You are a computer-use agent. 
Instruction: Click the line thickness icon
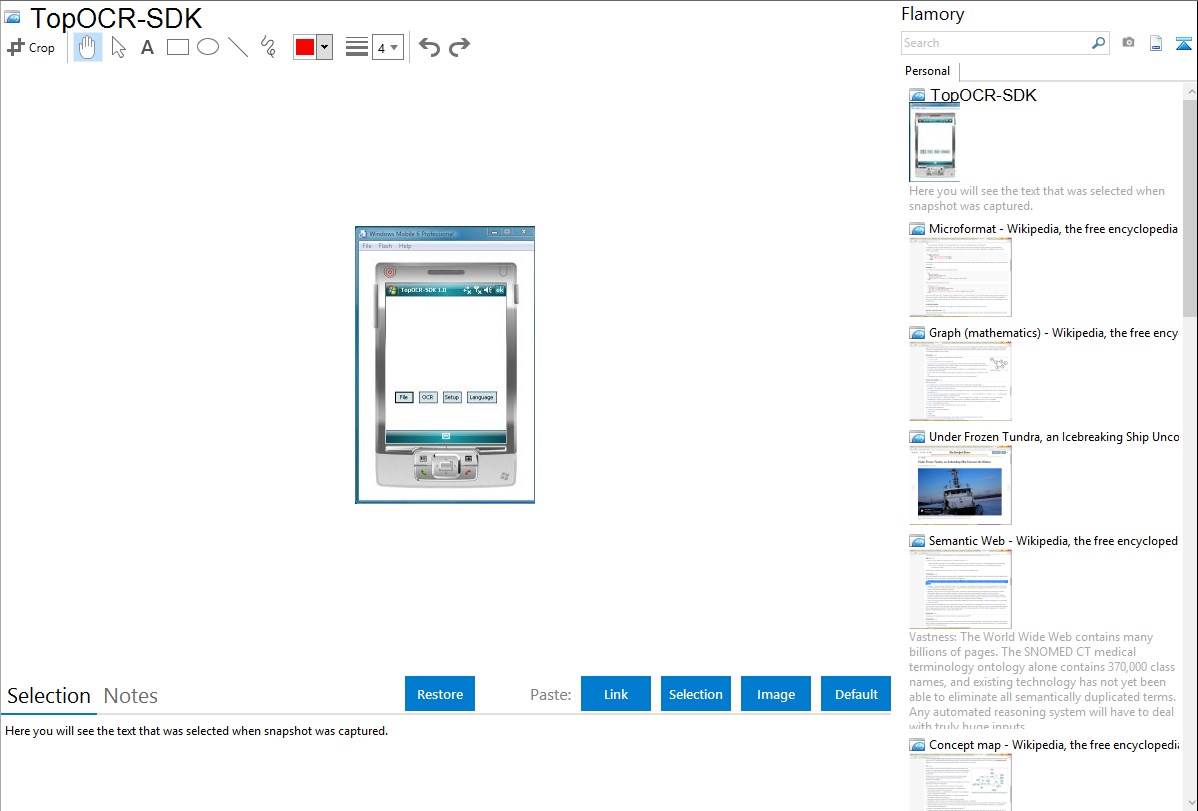(357, 47)
